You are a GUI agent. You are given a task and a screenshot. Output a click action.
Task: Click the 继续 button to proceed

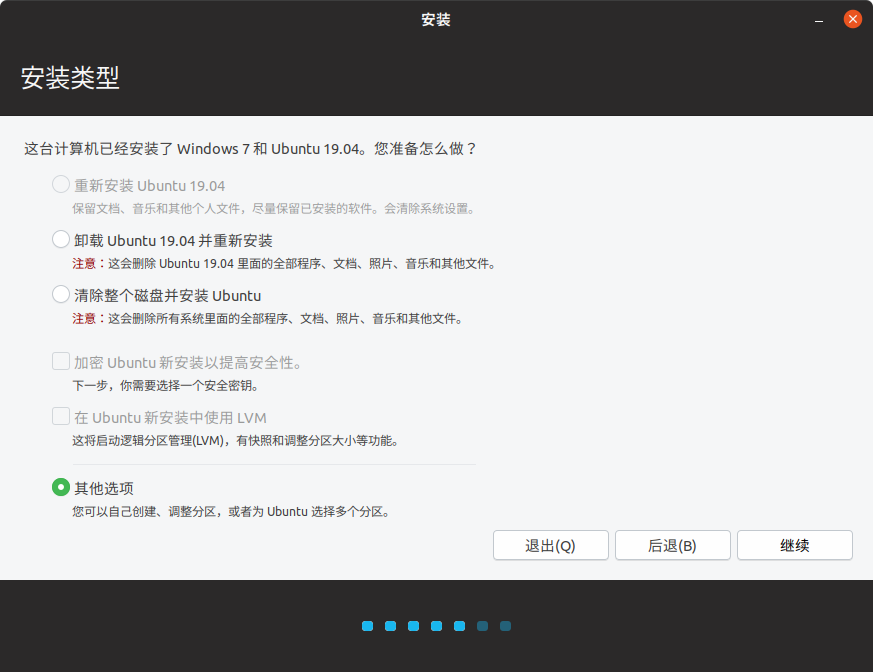click(794, 545)
